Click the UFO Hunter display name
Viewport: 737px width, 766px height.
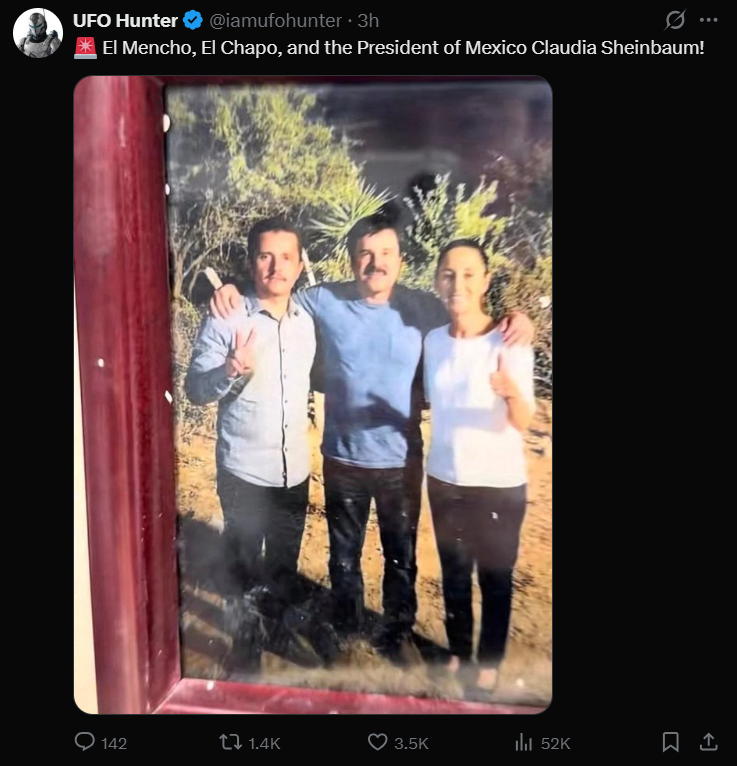[125, 21]
